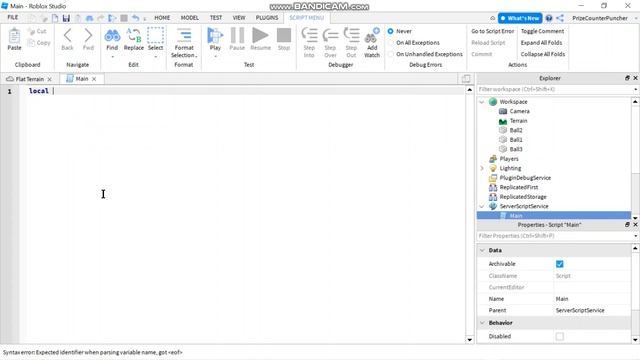Switch to the HOME ribbon tab
The image size is (640, 360).
(162, 18)
